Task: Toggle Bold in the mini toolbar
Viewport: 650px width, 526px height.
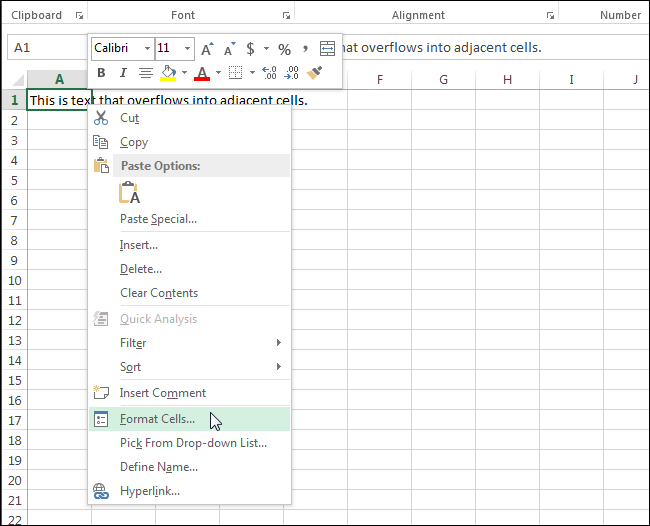Action: (x=101, y=73)
